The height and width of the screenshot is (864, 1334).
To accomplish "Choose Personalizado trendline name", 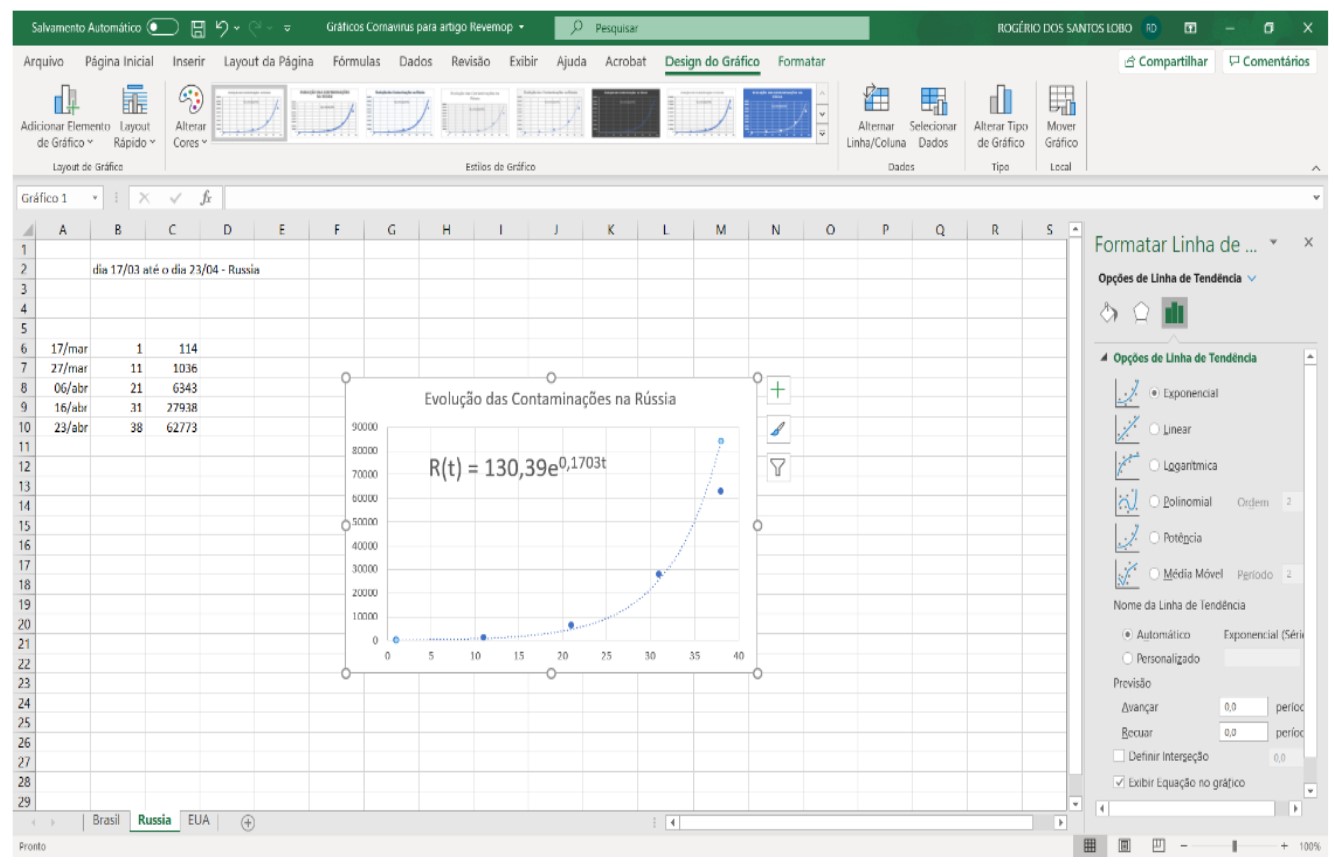I will click(x=1129, y=659).
